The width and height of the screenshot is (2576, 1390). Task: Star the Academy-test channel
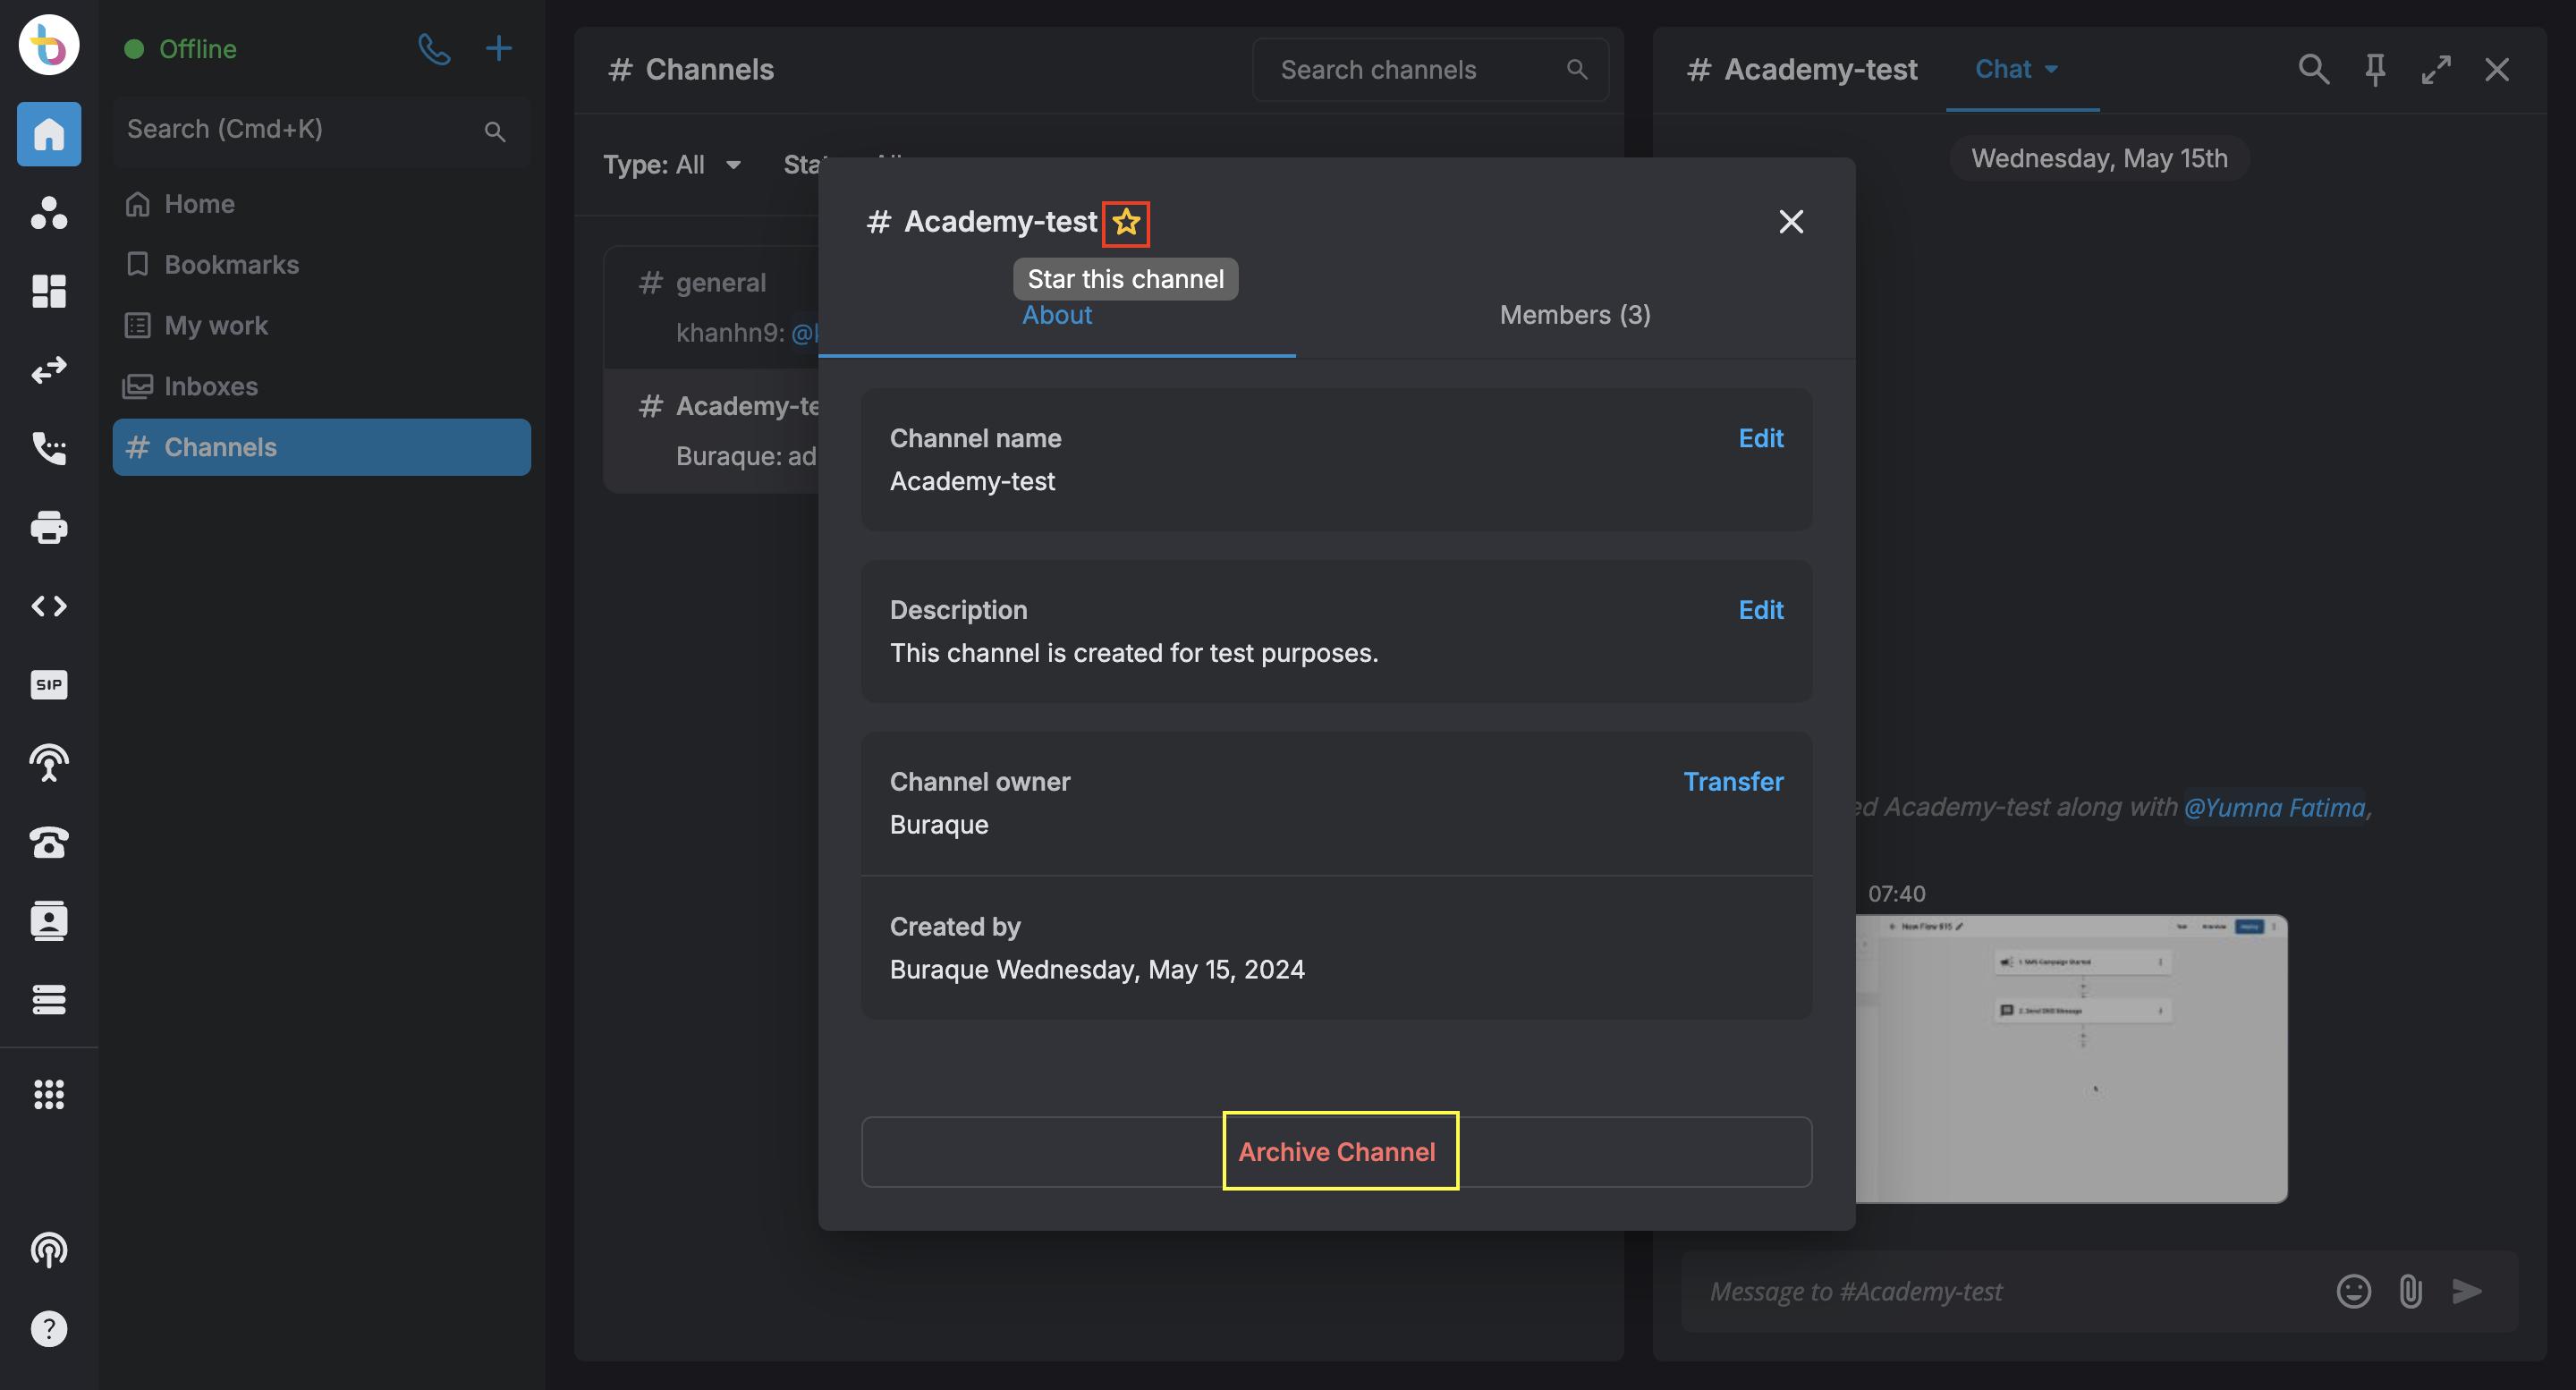coord(1126,222)
